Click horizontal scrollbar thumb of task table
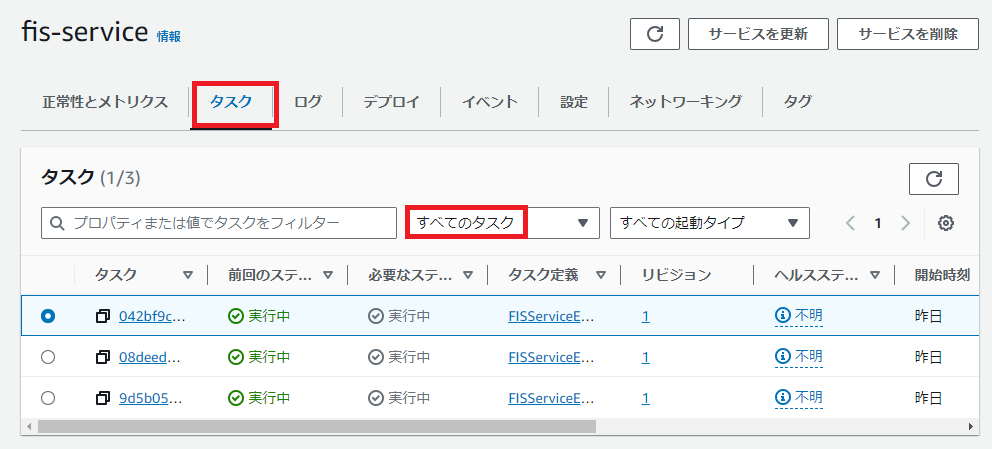 click(x=317, y=427)
